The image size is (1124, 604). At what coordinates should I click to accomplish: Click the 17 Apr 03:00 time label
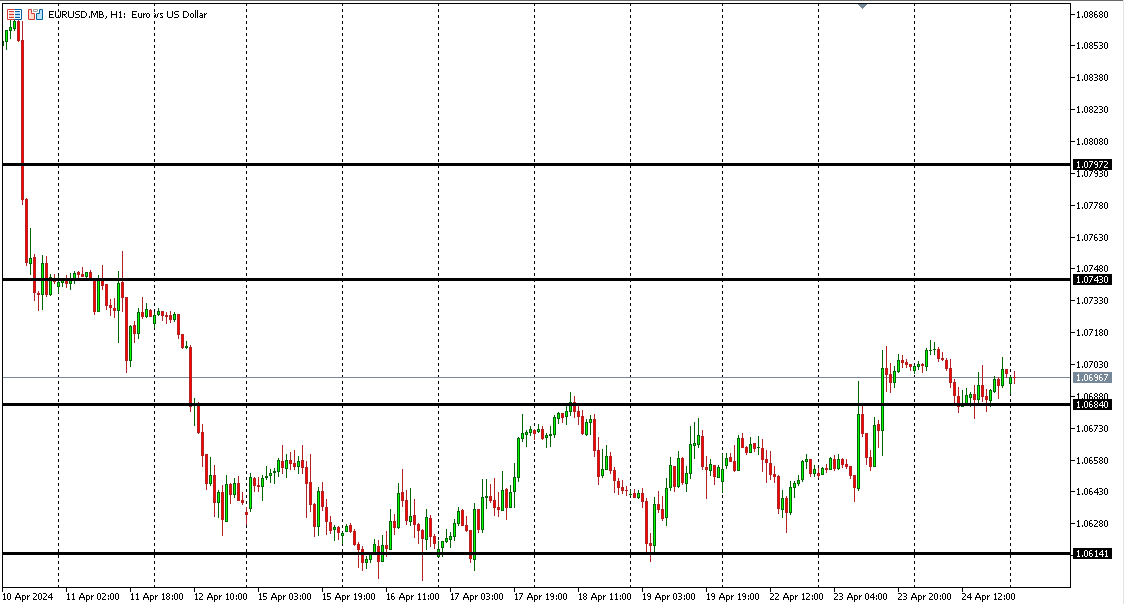[477, 596]
